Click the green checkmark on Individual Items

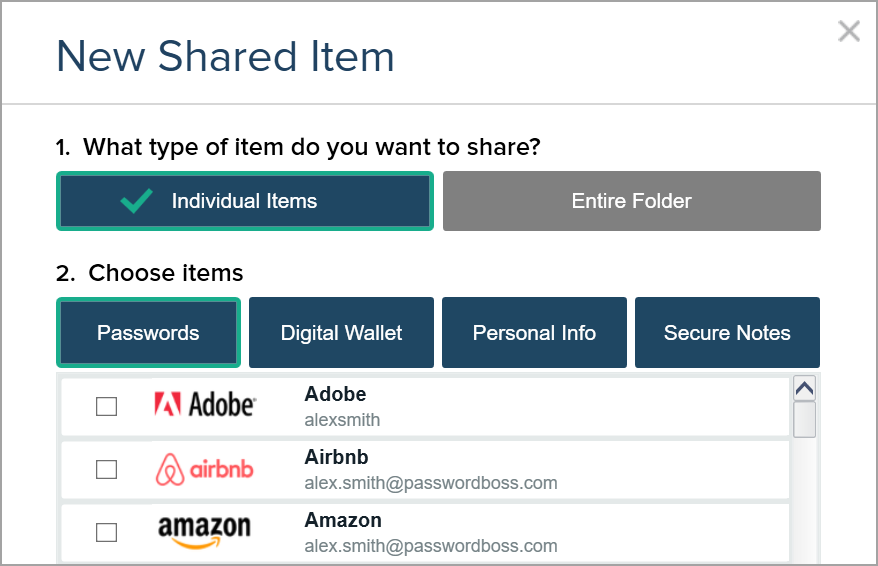pos(136,201)
